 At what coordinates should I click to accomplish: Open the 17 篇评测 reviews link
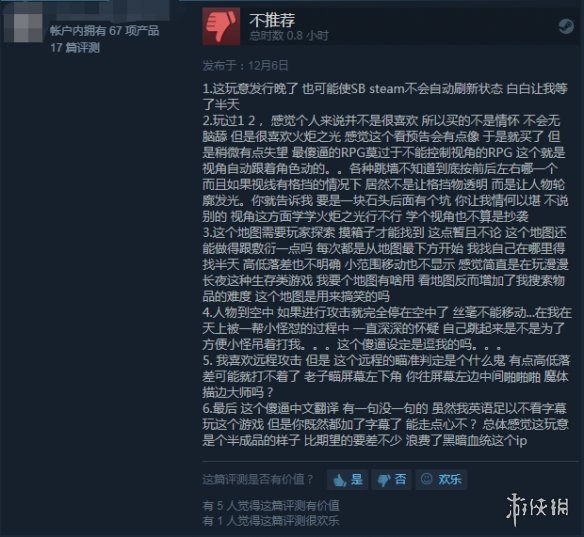75,48
